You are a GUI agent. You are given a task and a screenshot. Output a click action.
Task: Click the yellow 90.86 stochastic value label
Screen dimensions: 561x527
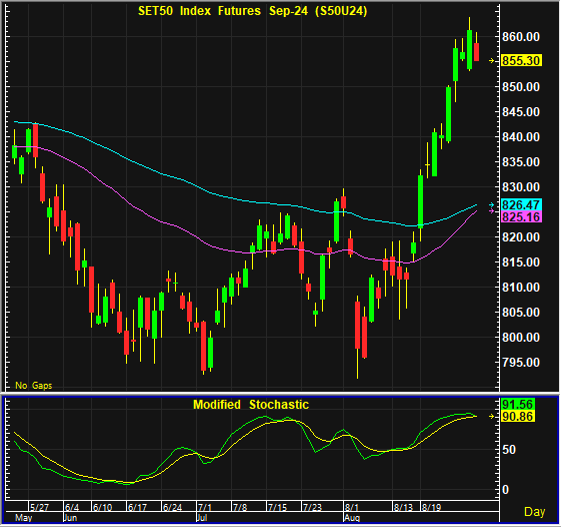pyautogui.click(x=518, y=416)
